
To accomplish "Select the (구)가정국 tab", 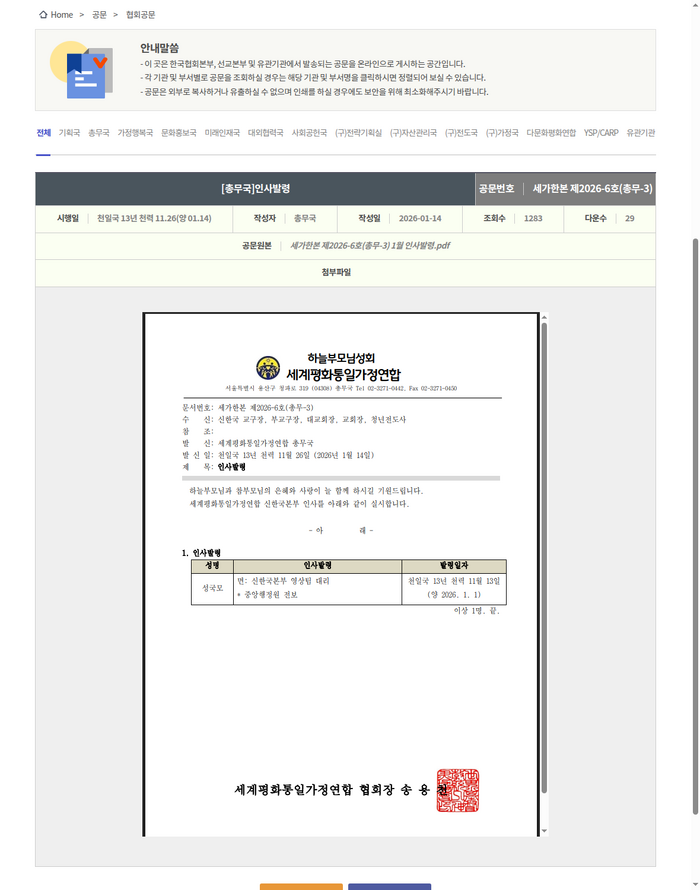I will (502, 133).
